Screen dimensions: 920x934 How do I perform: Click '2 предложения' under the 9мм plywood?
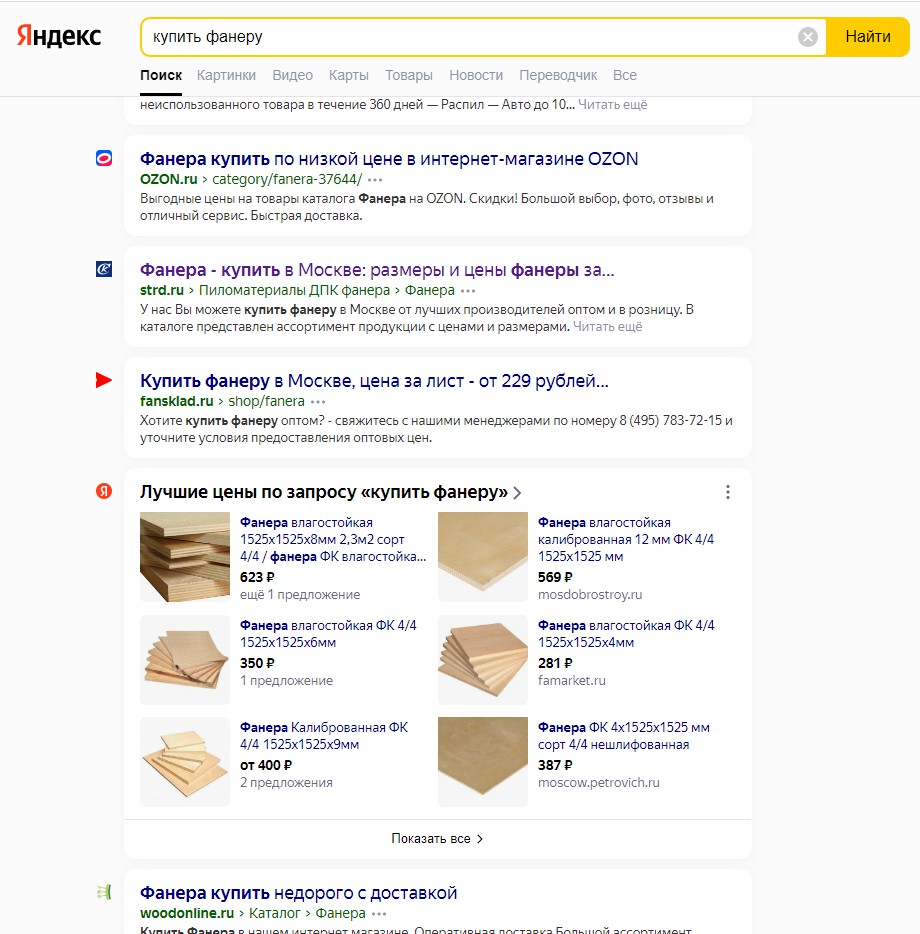[x=287, y=783]
